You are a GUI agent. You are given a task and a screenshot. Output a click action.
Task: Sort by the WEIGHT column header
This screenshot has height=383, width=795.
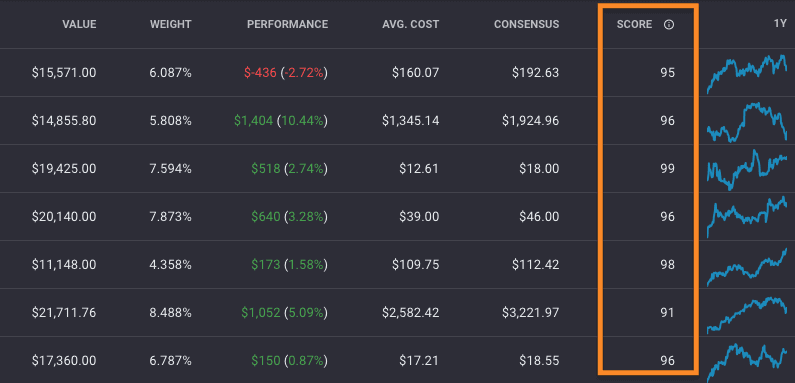point(170,24)
